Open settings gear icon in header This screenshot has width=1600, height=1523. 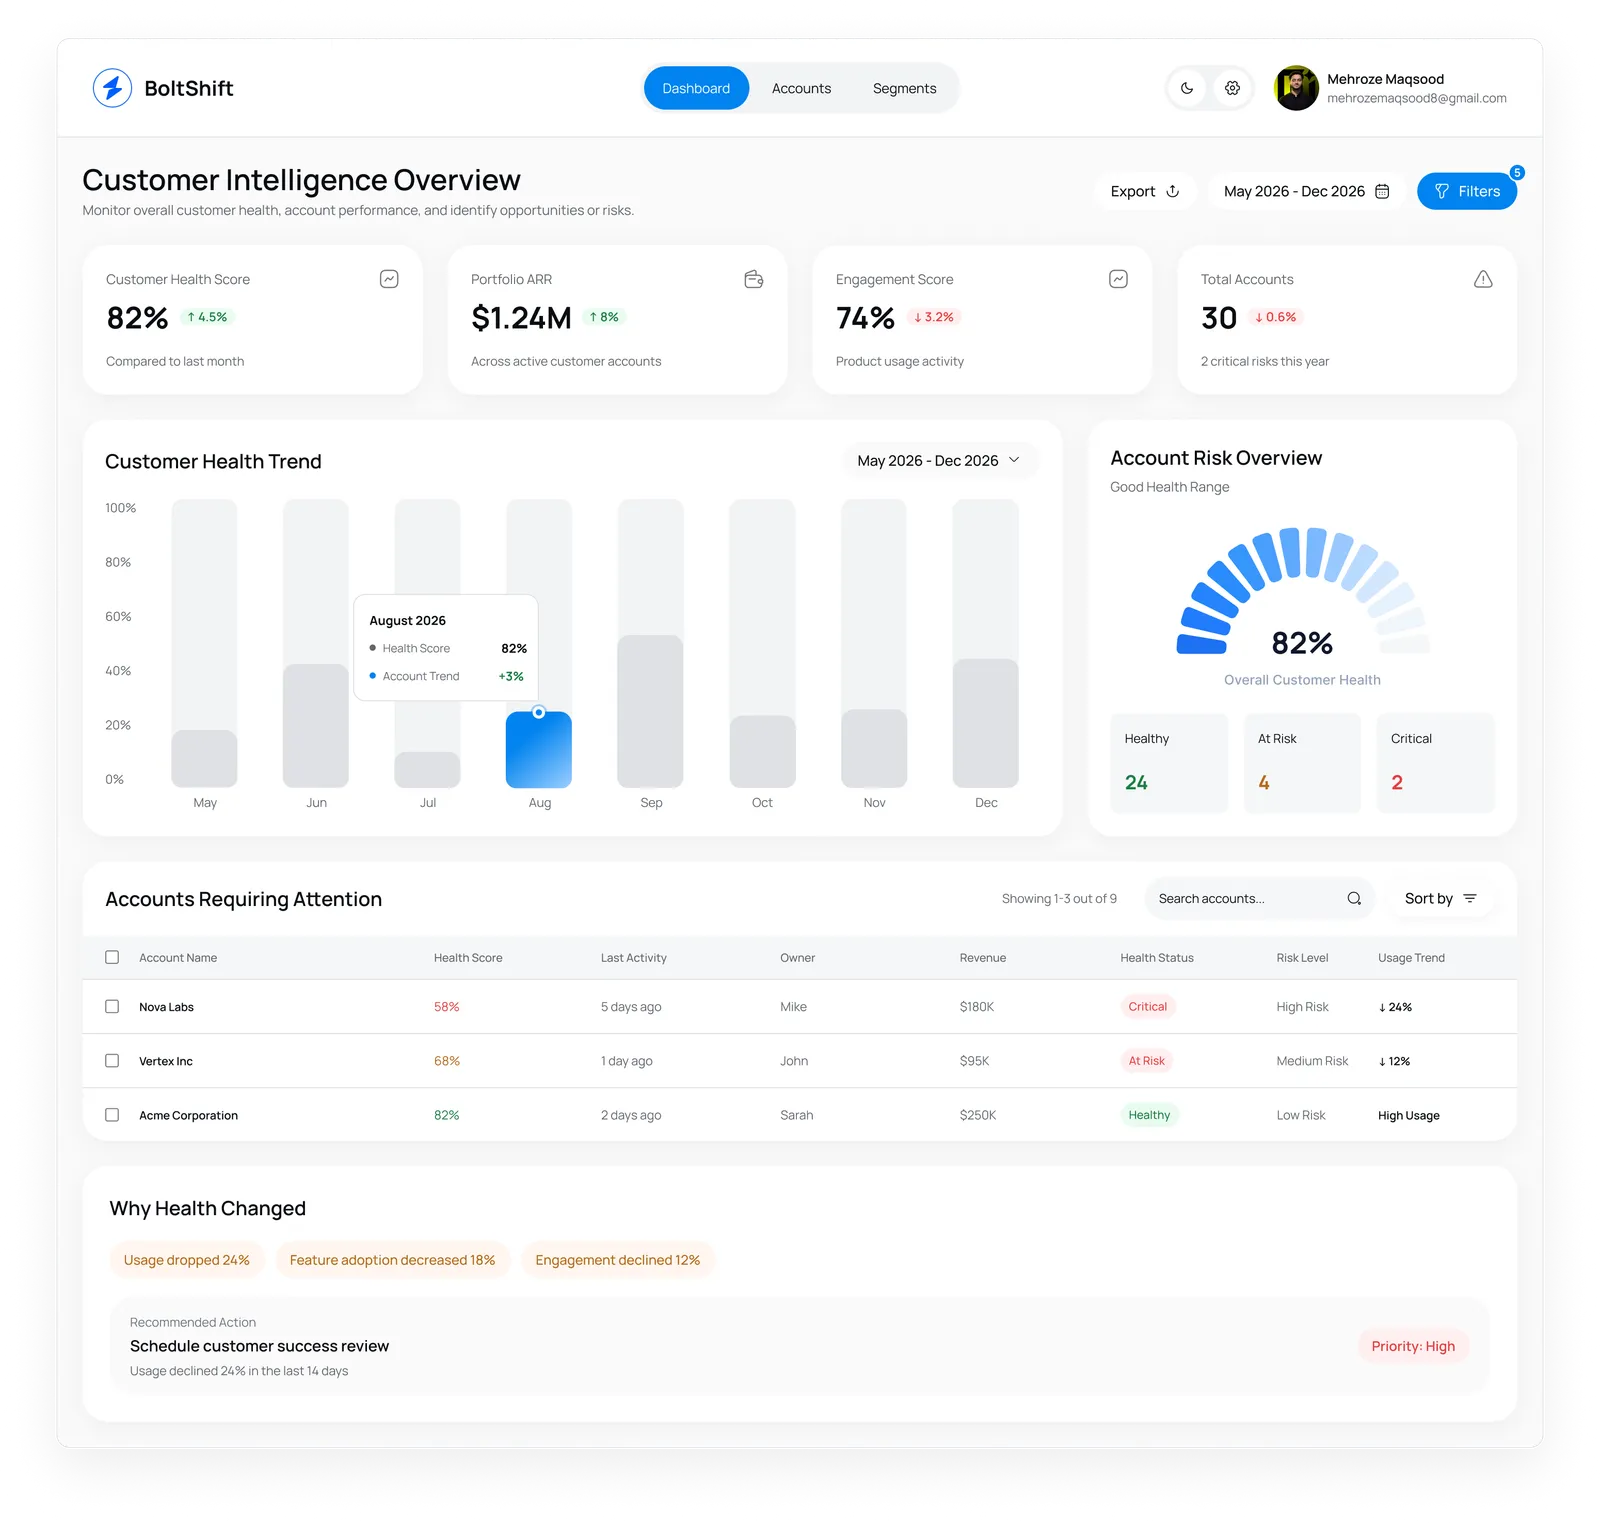(x=1232, y=88)
